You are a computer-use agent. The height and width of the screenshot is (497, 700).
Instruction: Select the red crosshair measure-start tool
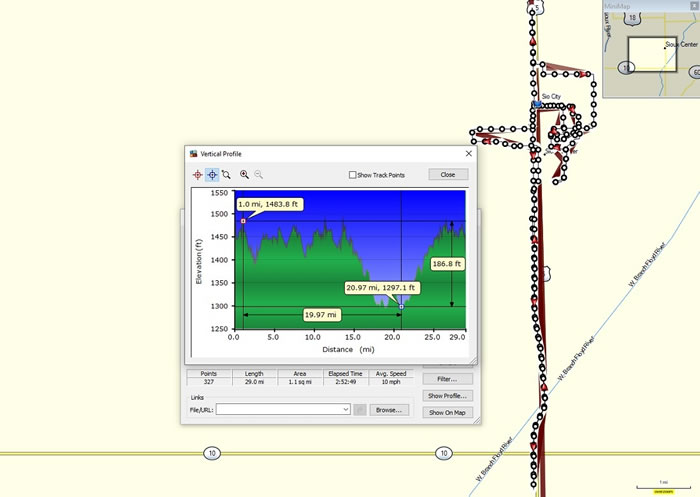pyautogui.click(x=197, y=175)
